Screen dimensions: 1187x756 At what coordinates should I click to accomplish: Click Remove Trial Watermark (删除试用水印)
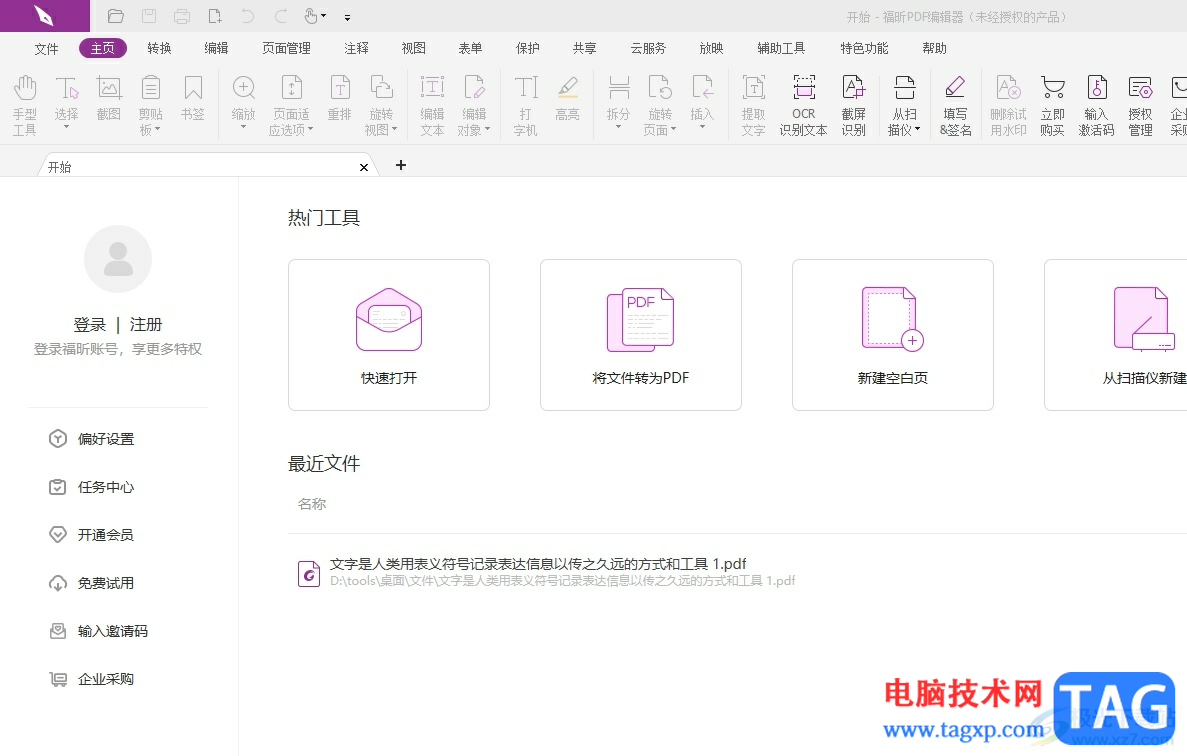pos(1008,105)
